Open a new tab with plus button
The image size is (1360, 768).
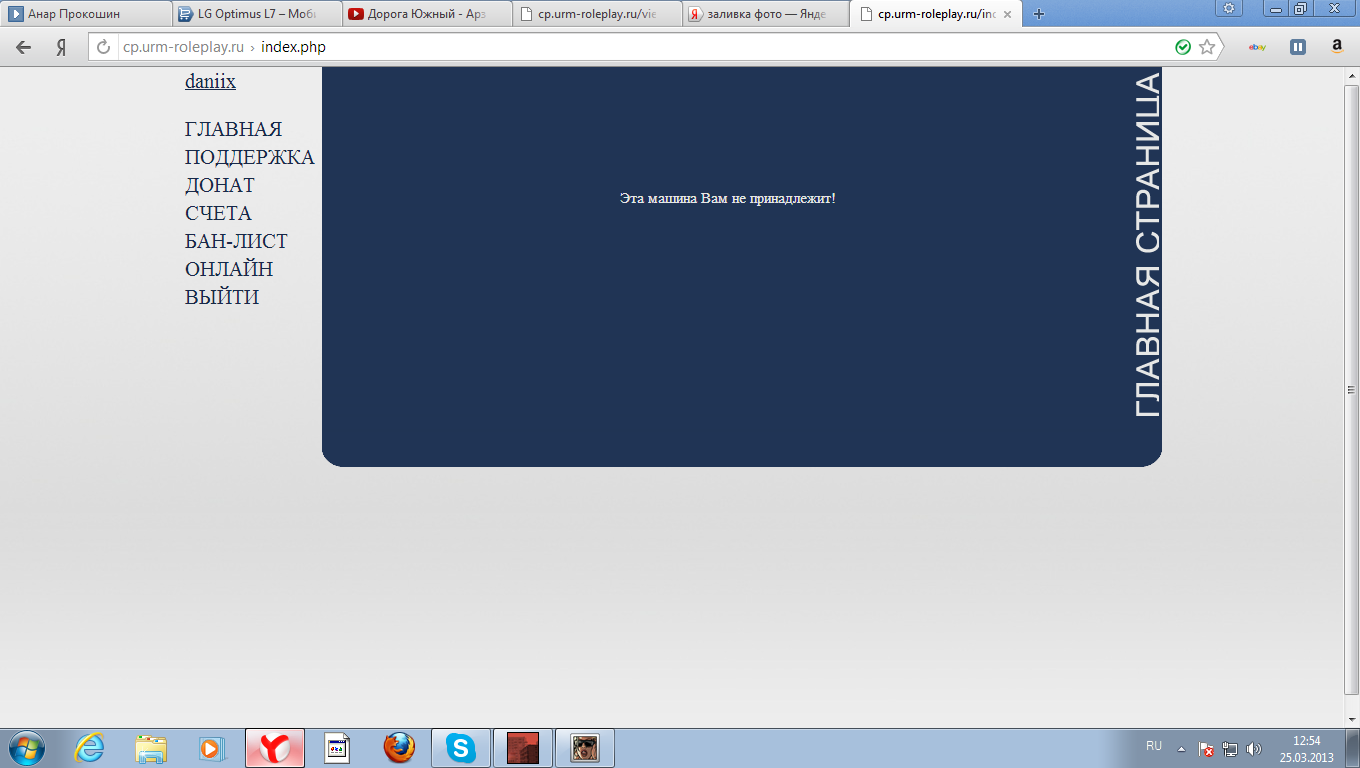tap(1039, 14)
